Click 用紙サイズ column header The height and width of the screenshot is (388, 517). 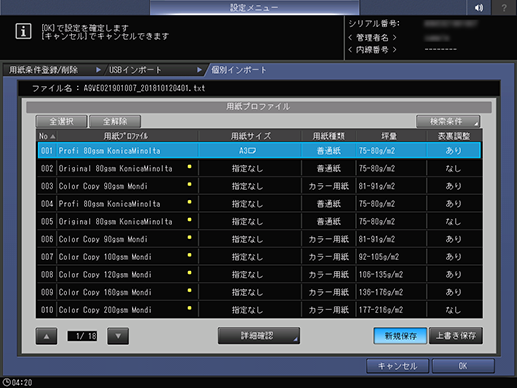coord(251,136)
